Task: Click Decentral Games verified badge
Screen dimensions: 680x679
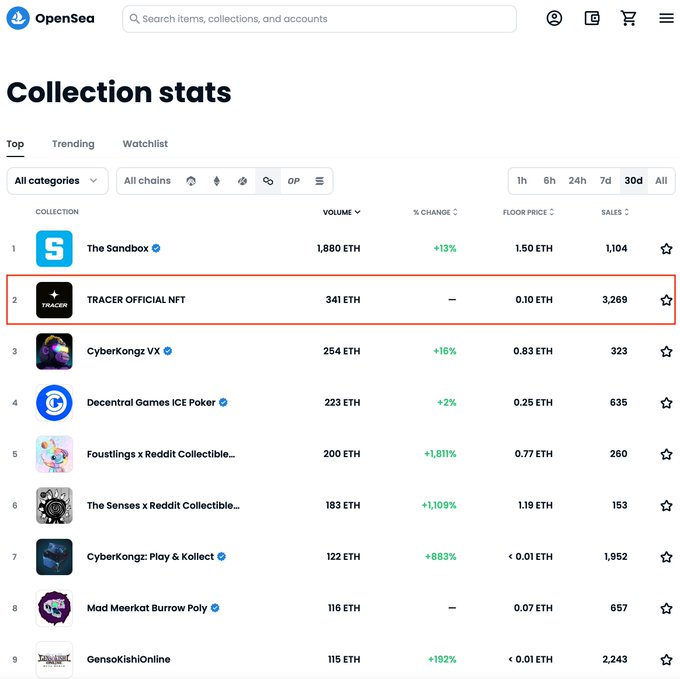Action: pyautogui.click(x=223, y=403)
